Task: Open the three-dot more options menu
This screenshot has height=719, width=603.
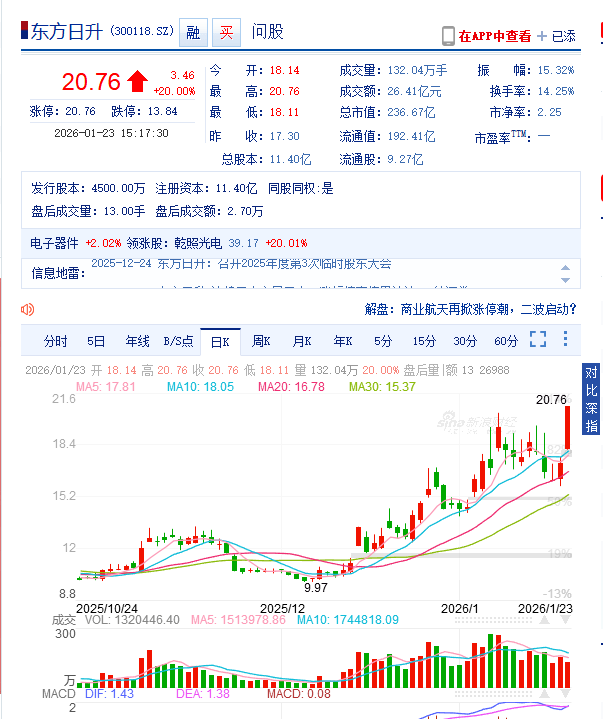Action: point(565,339)
